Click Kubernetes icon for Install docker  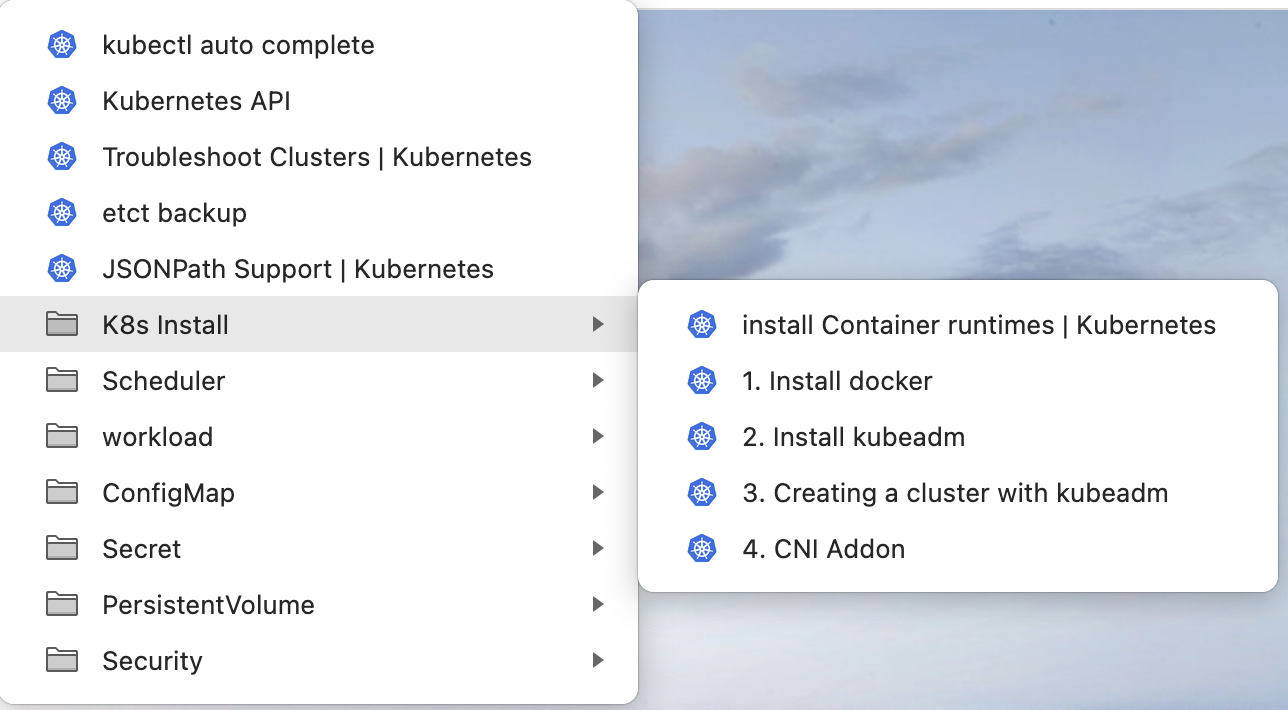pos(702,381)
